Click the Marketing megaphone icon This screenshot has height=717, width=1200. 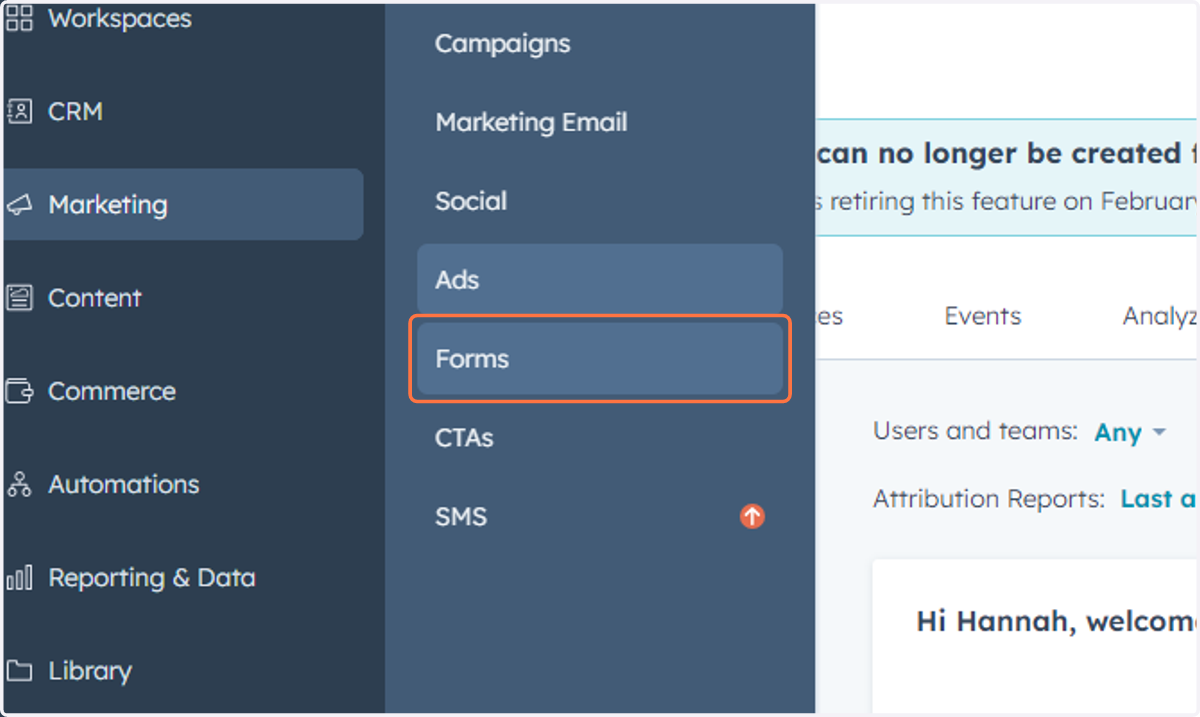pyautogui.click(x=19, y=205)
